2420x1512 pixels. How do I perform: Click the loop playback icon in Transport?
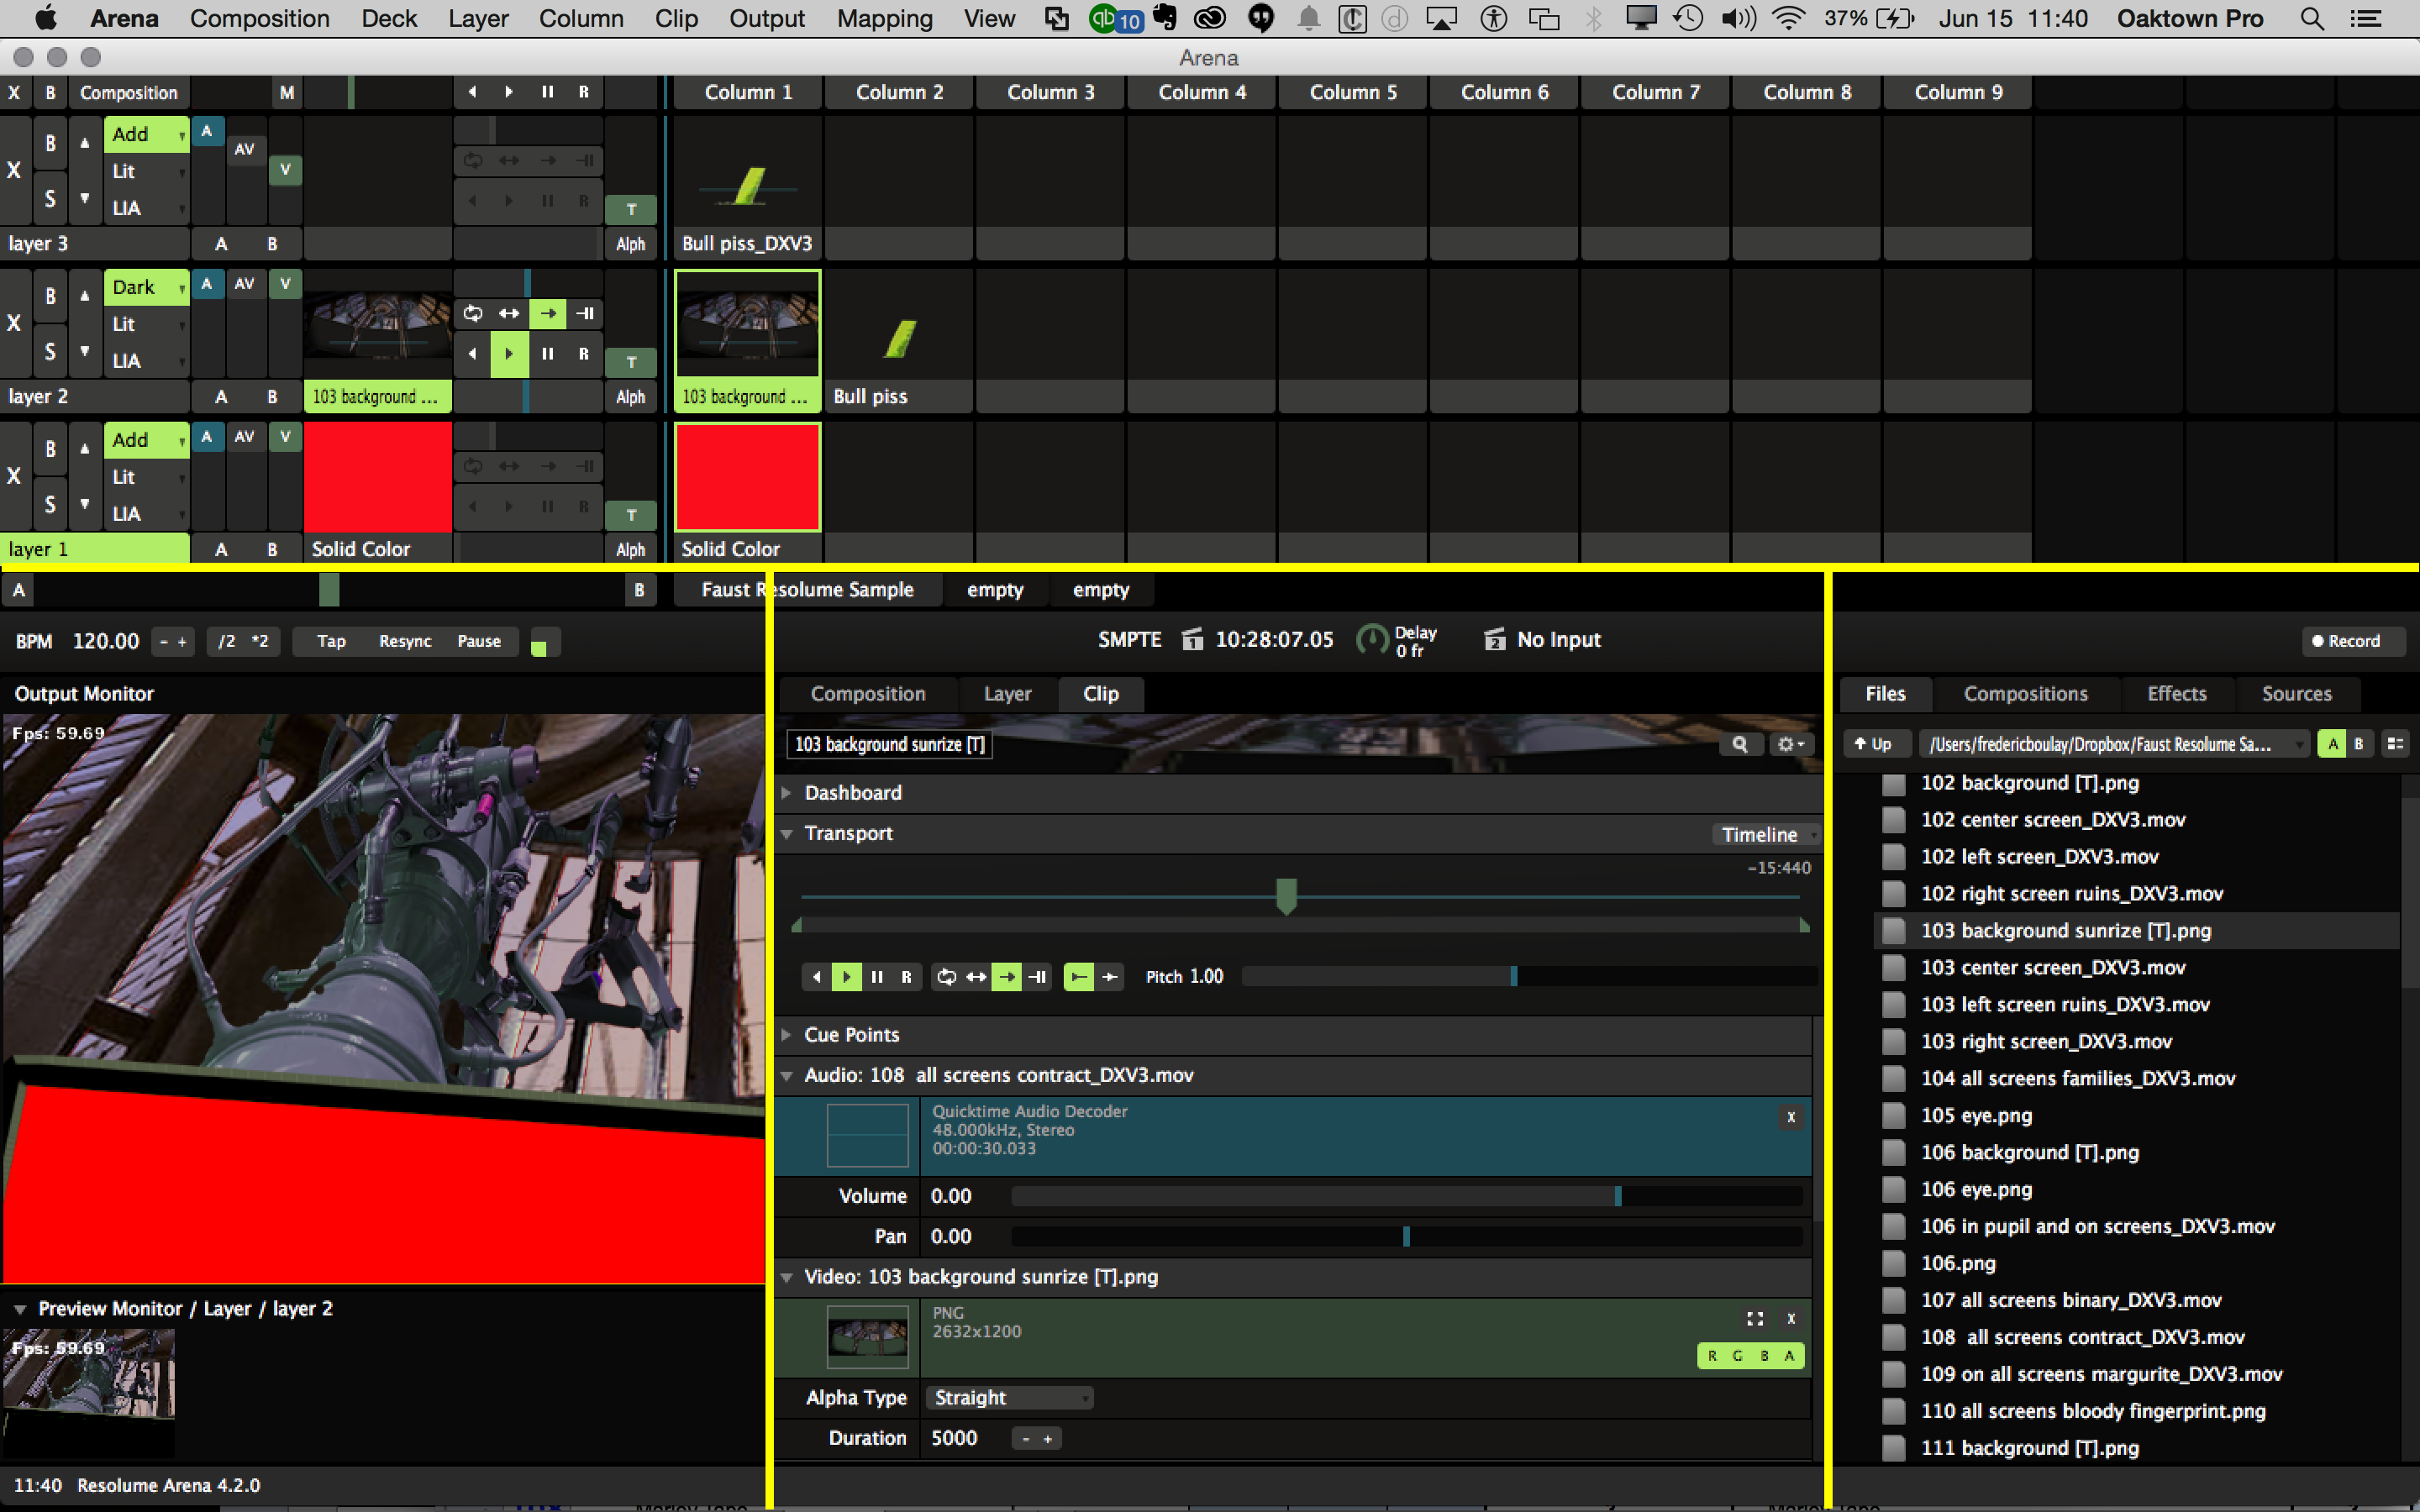tap(946, 977)
